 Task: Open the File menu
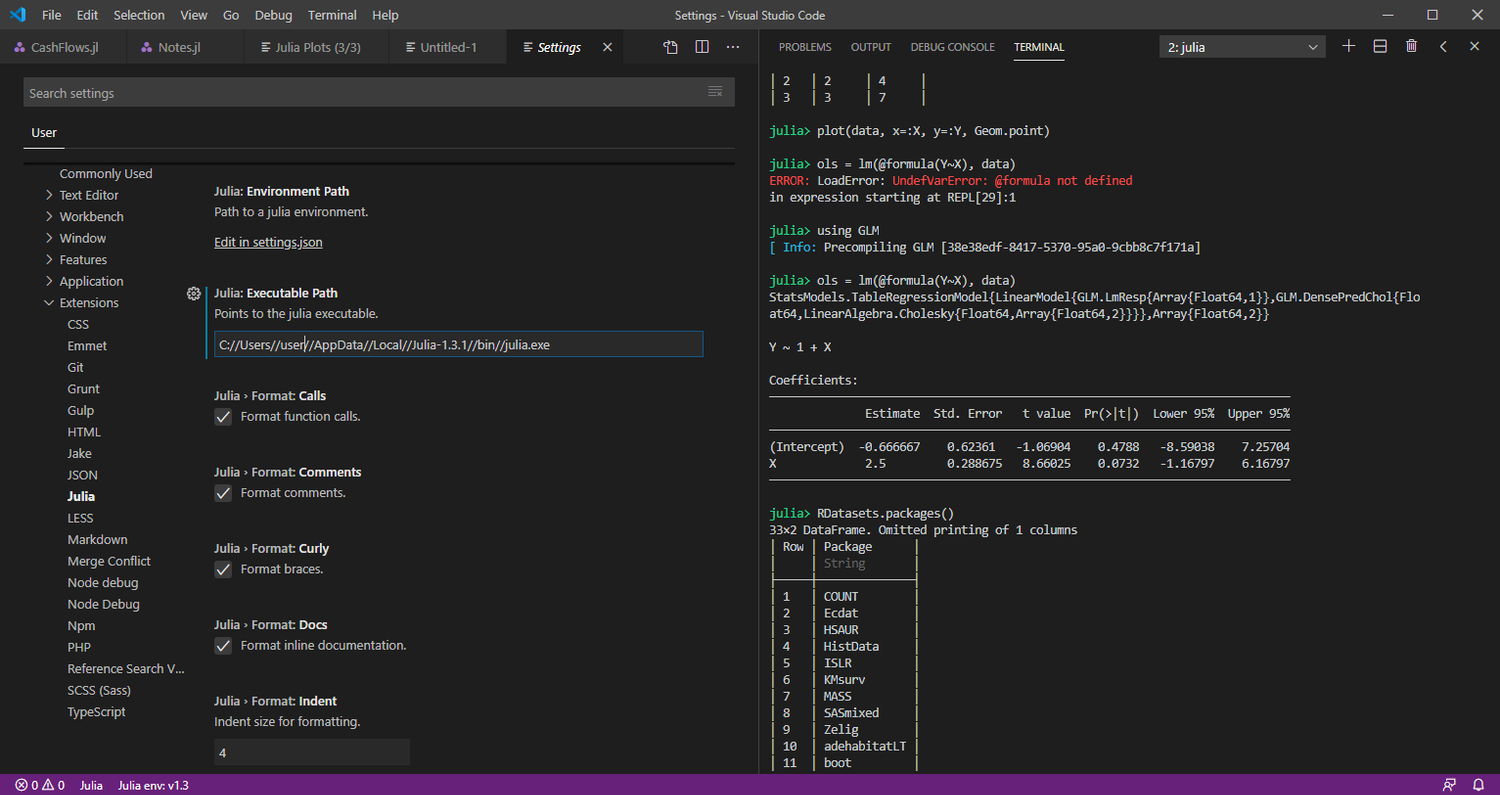(52, 15)
